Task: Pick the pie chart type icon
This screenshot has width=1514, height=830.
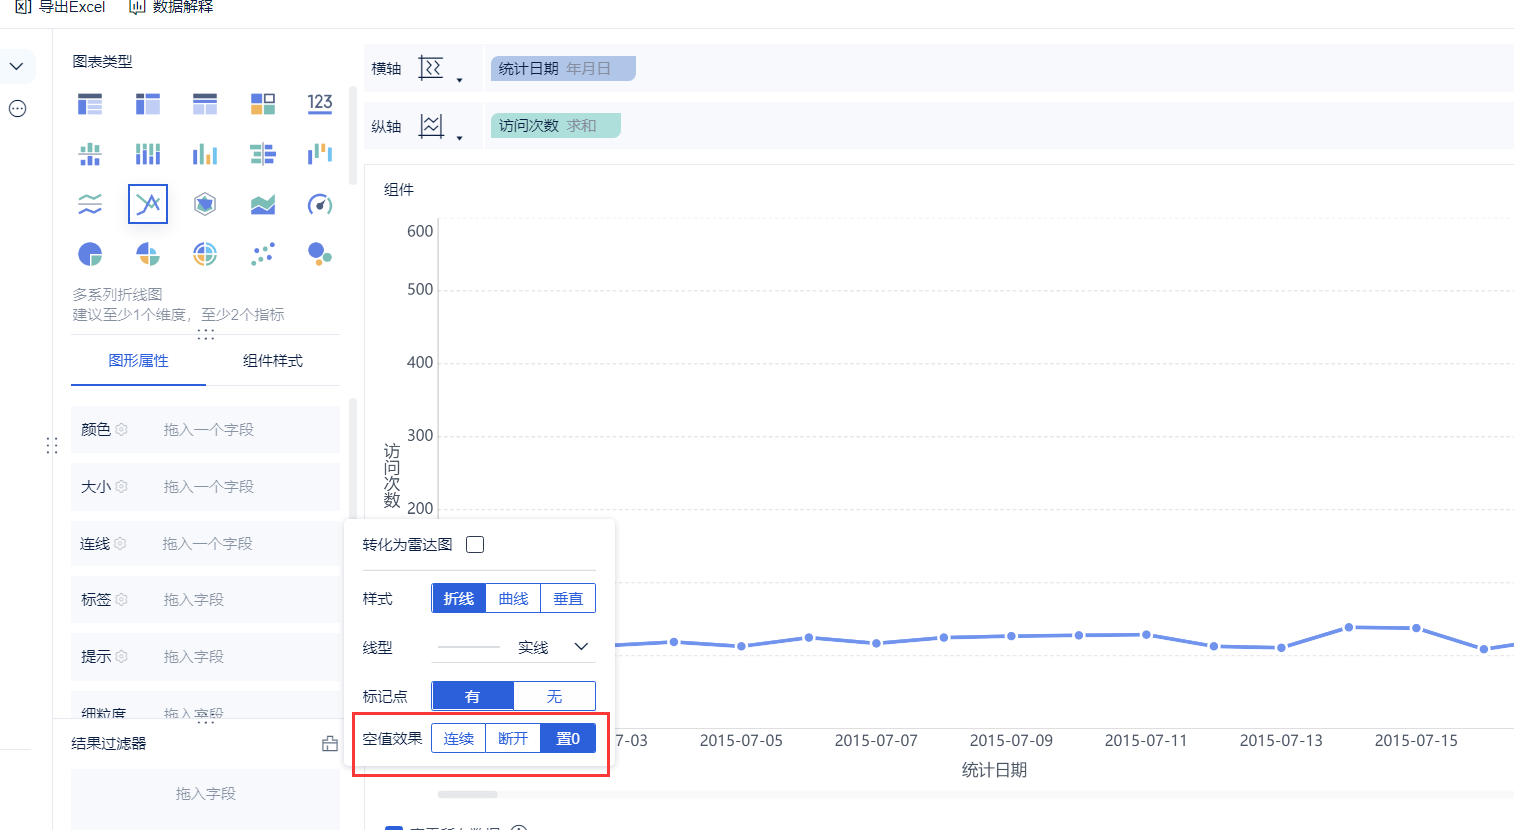Action: (x=90, y=254)
